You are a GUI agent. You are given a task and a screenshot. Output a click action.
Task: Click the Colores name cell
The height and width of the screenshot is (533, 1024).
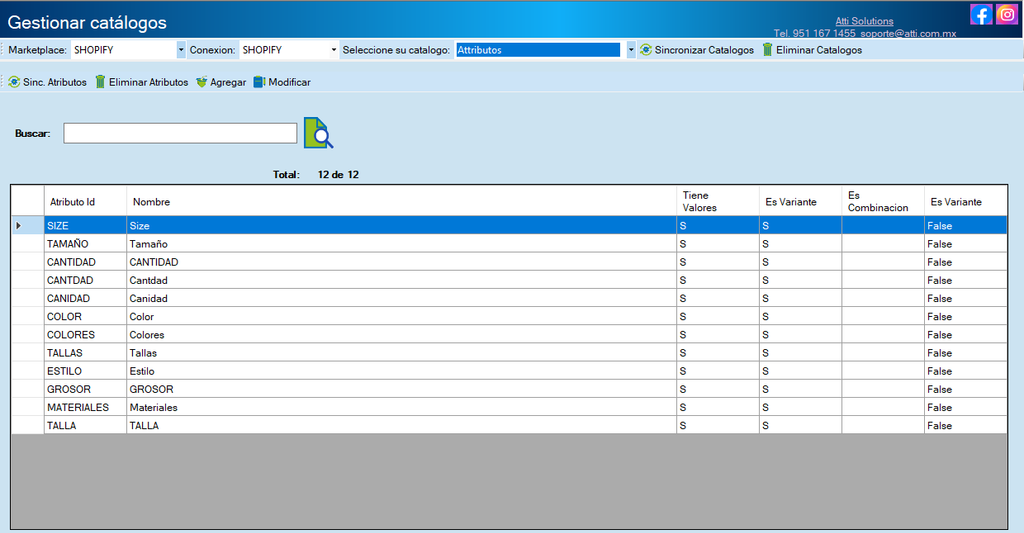pyautogui.click(x=401, y=334)
